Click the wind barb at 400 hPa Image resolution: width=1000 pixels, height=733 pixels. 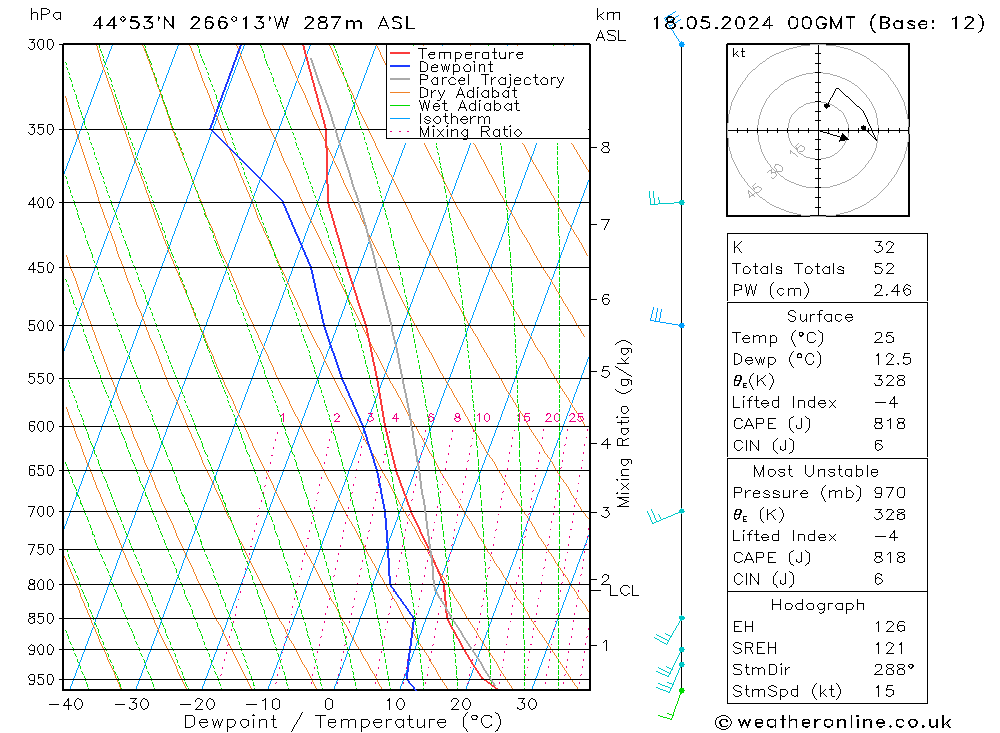click(x=666, y=200)
